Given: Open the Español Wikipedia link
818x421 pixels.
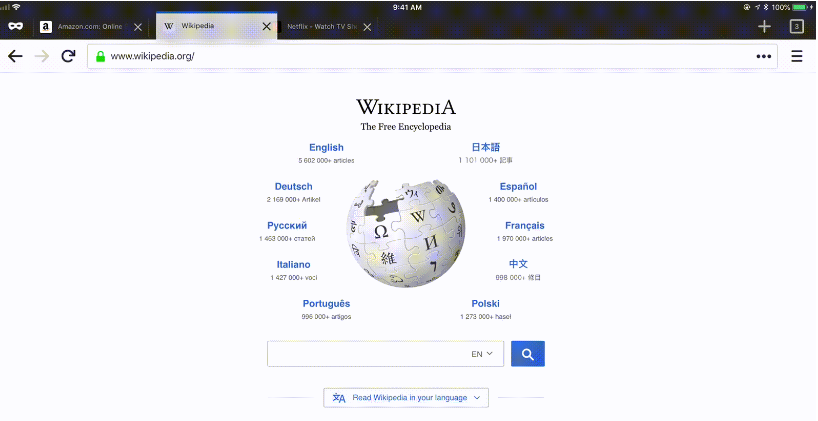Looking at the screenshot, I should (x=518, y=187).
